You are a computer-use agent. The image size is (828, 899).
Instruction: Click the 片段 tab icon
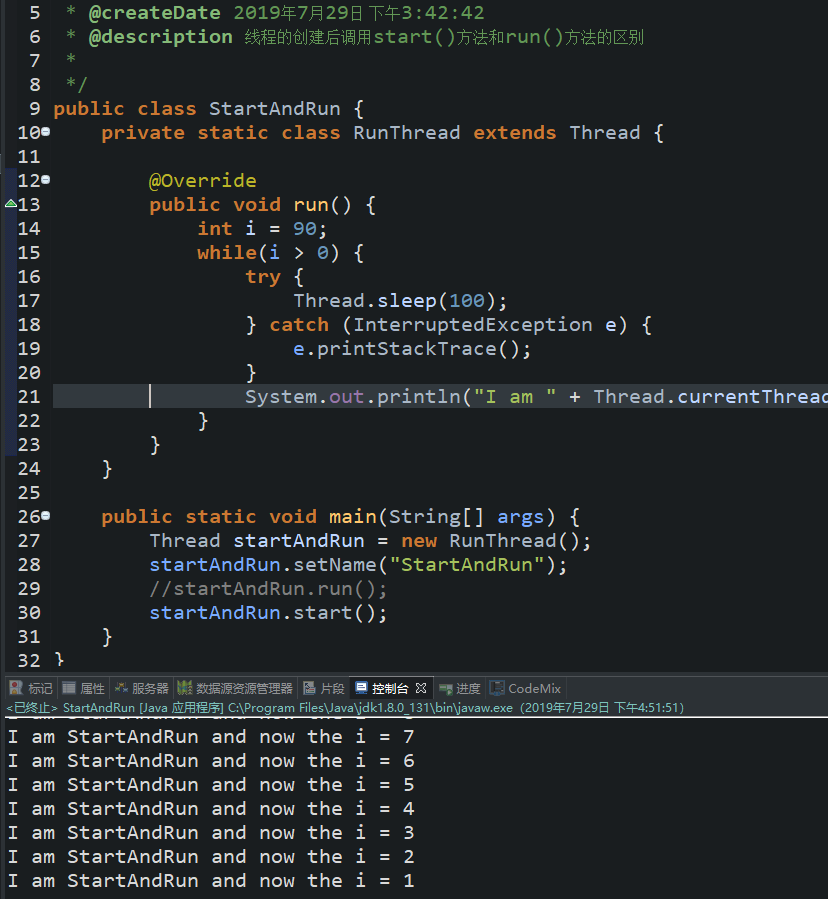[x=309, y=688]
